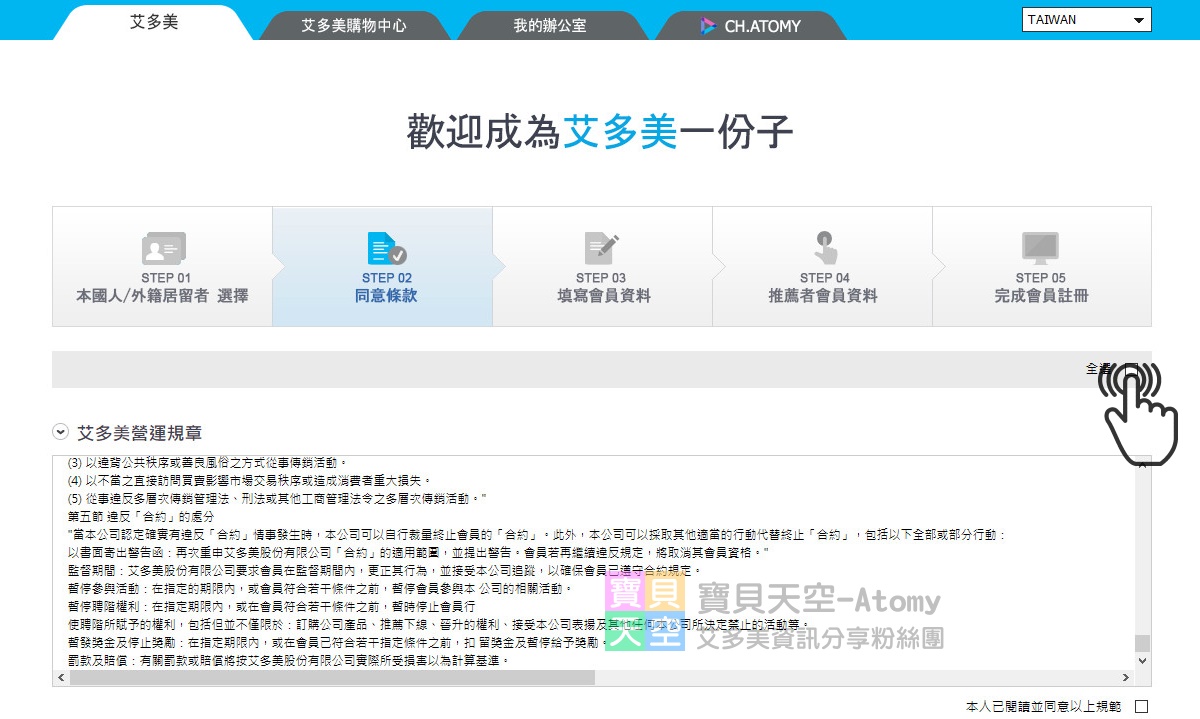Collapse the 艾多美營運規章 section arrow
The image size is (1200, 719).
click(61, 433)
